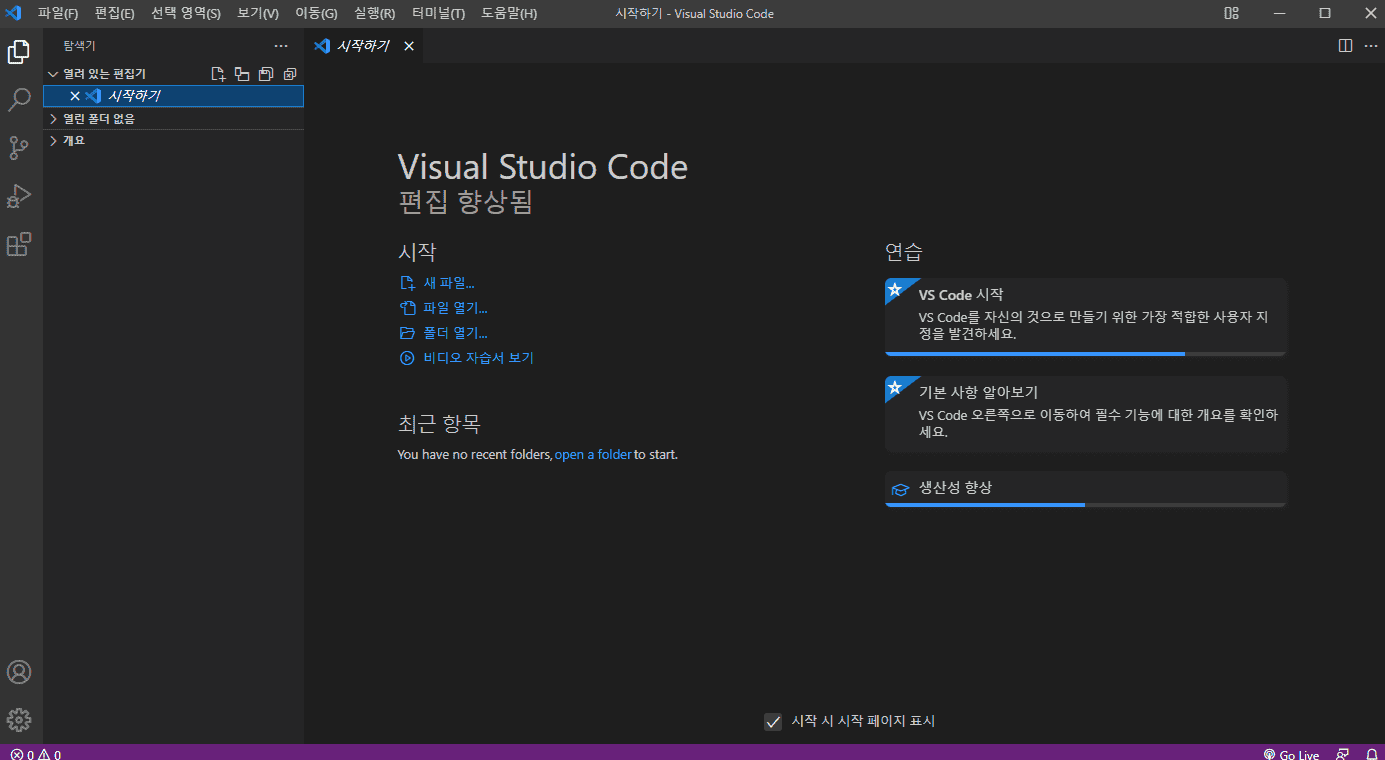Click the 최근 항목 heading
Screen dimensions: 1385x760
(439, 424)
